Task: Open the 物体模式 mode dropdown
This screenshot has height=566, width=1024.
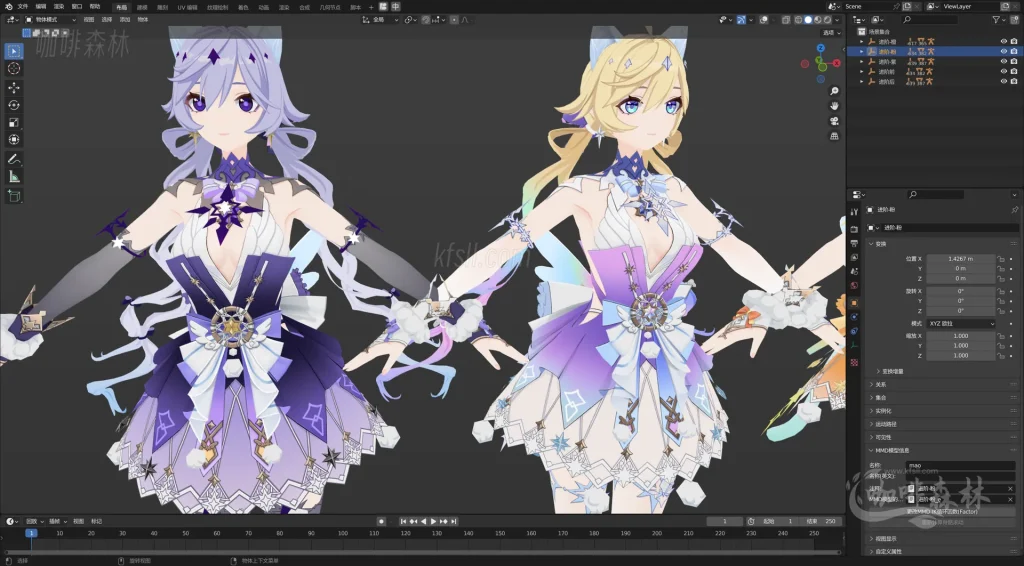Action: 50,20
